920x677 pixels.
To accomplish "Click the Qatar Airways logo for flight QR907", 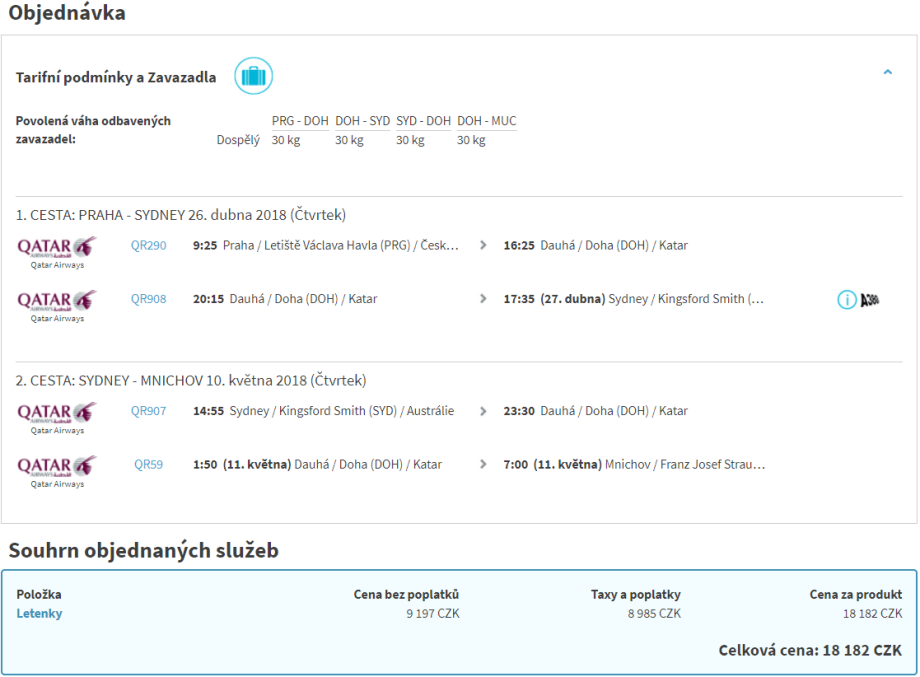I will (57, 416).
